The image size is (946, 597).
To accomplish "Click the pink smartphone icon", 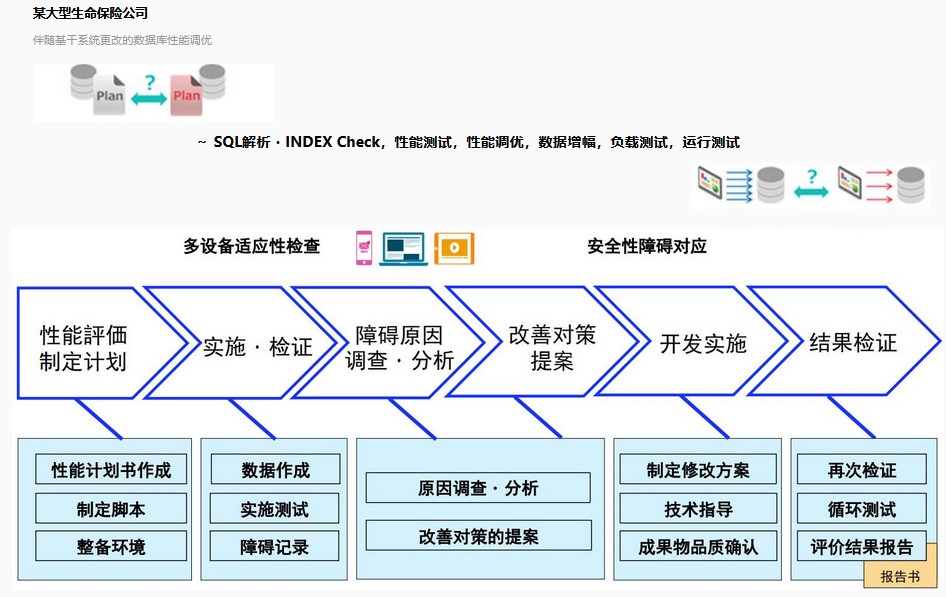I will pyautogui.click(x=364, y=248).
